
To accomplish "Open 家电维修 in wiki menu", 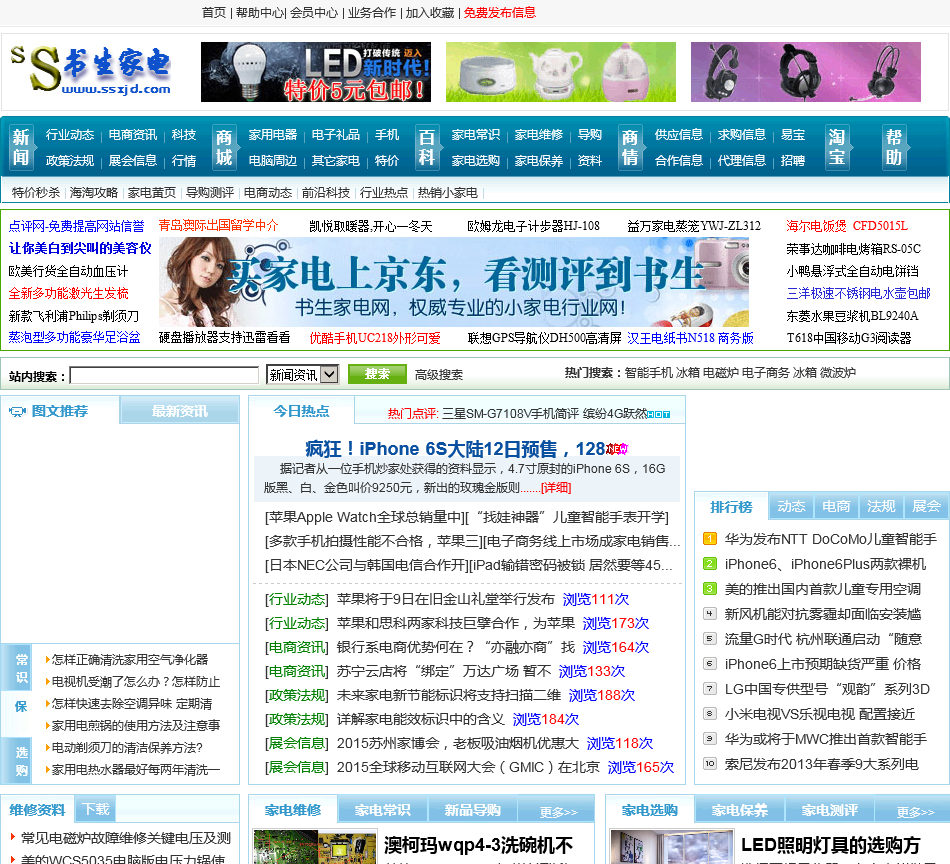I will [x=539, y=135].
